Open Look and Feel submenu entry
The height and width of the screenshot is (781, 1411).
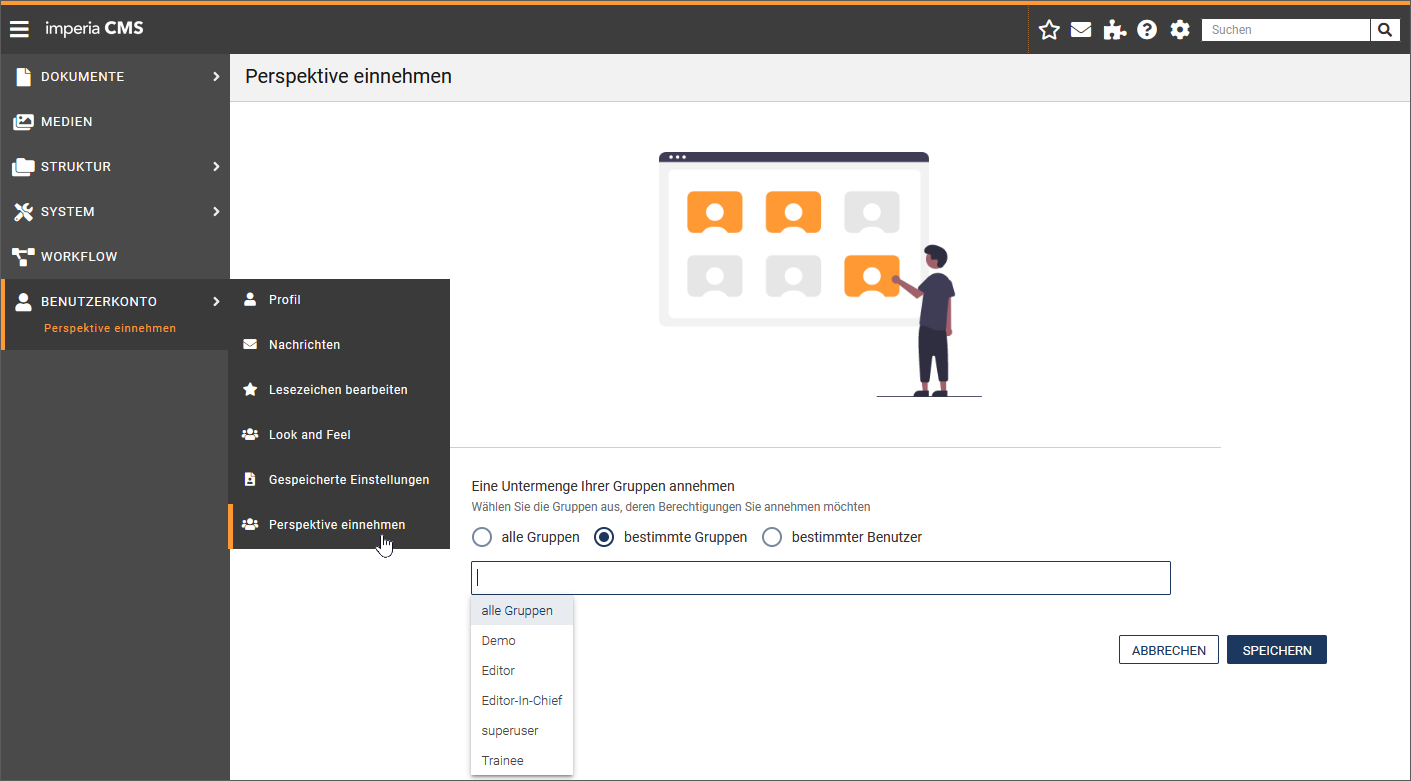340,435
